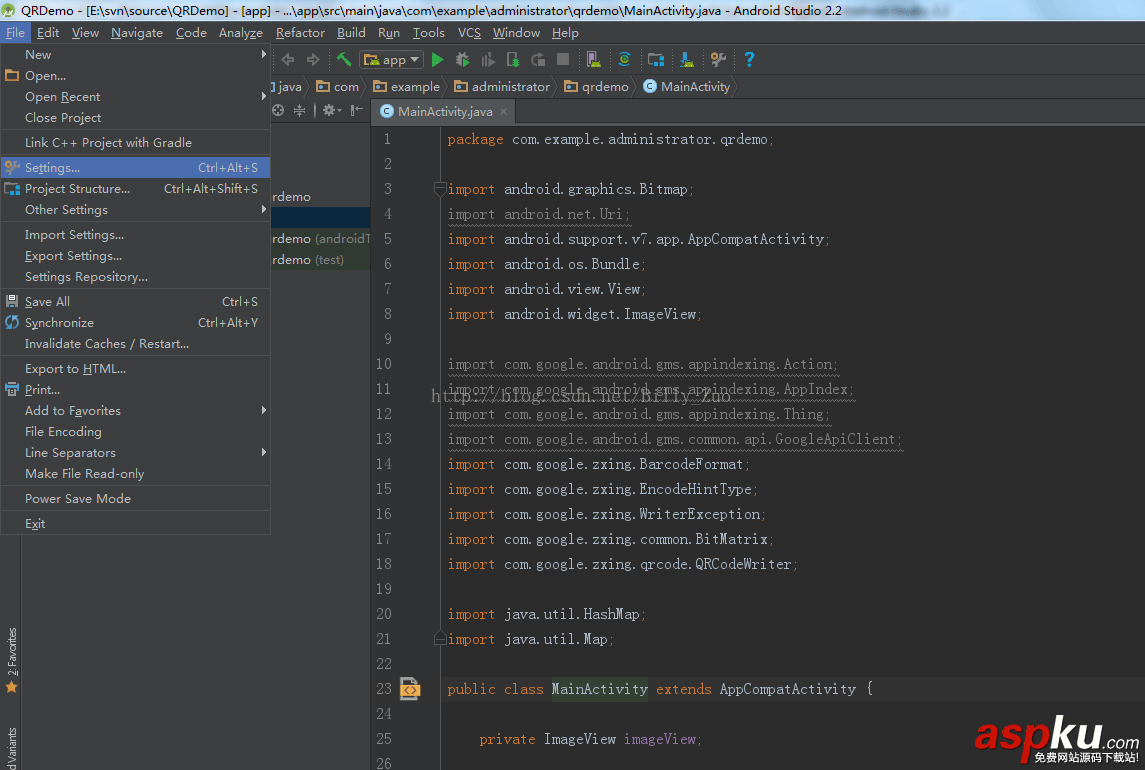1145x770 pixels.
Task: Click the Stop square toolbar icon
Action: pyautogui.click(x=563, y=60)
